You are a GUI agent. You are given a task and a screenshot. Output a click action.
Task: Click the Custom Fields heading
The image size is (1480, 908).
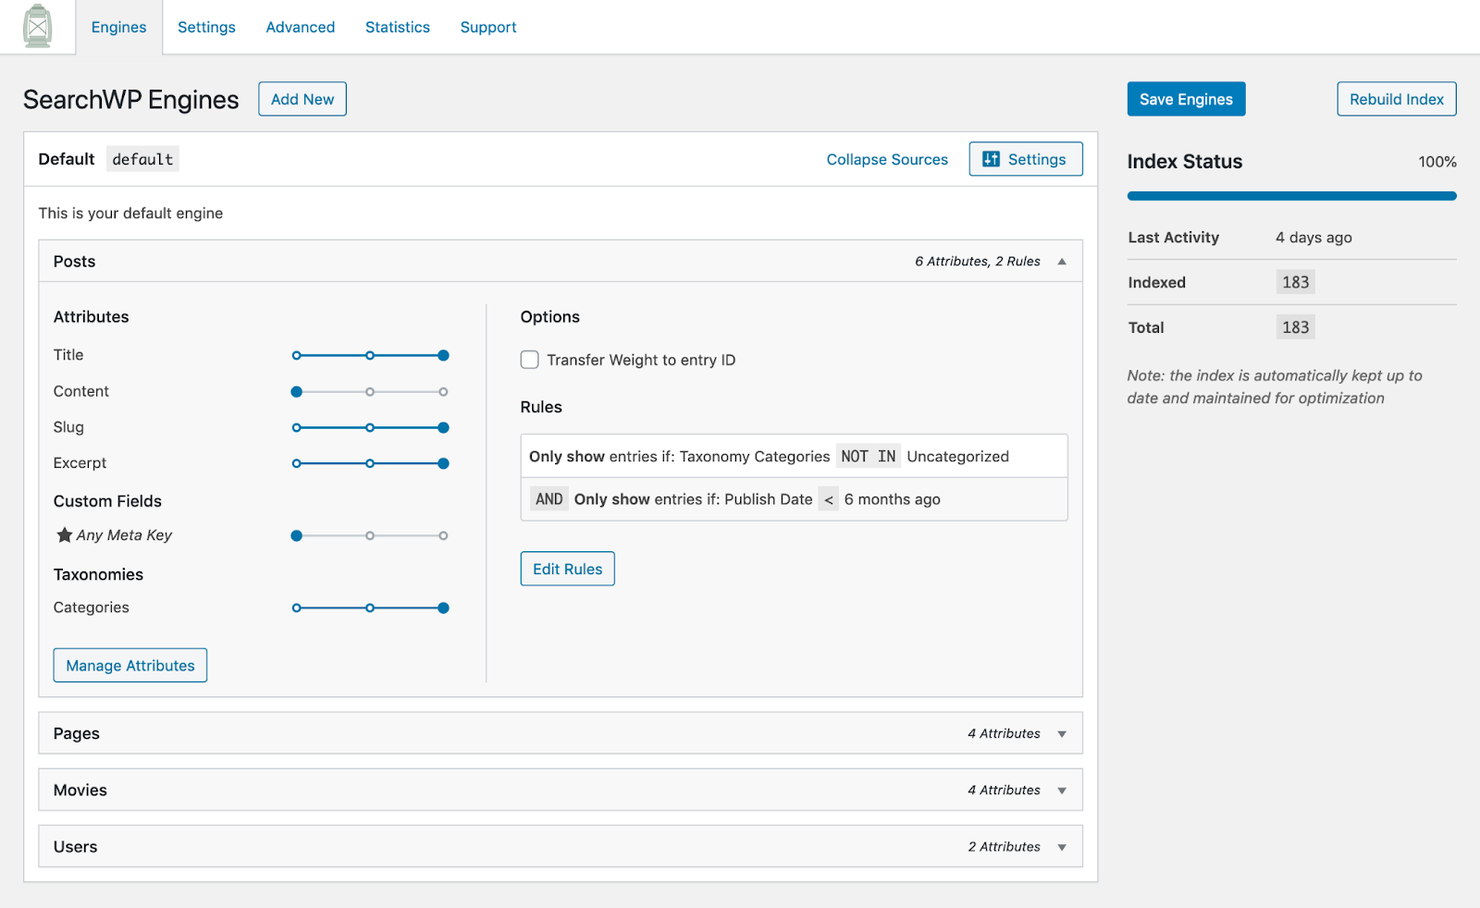pyautogui.click(x=107, y=501)
